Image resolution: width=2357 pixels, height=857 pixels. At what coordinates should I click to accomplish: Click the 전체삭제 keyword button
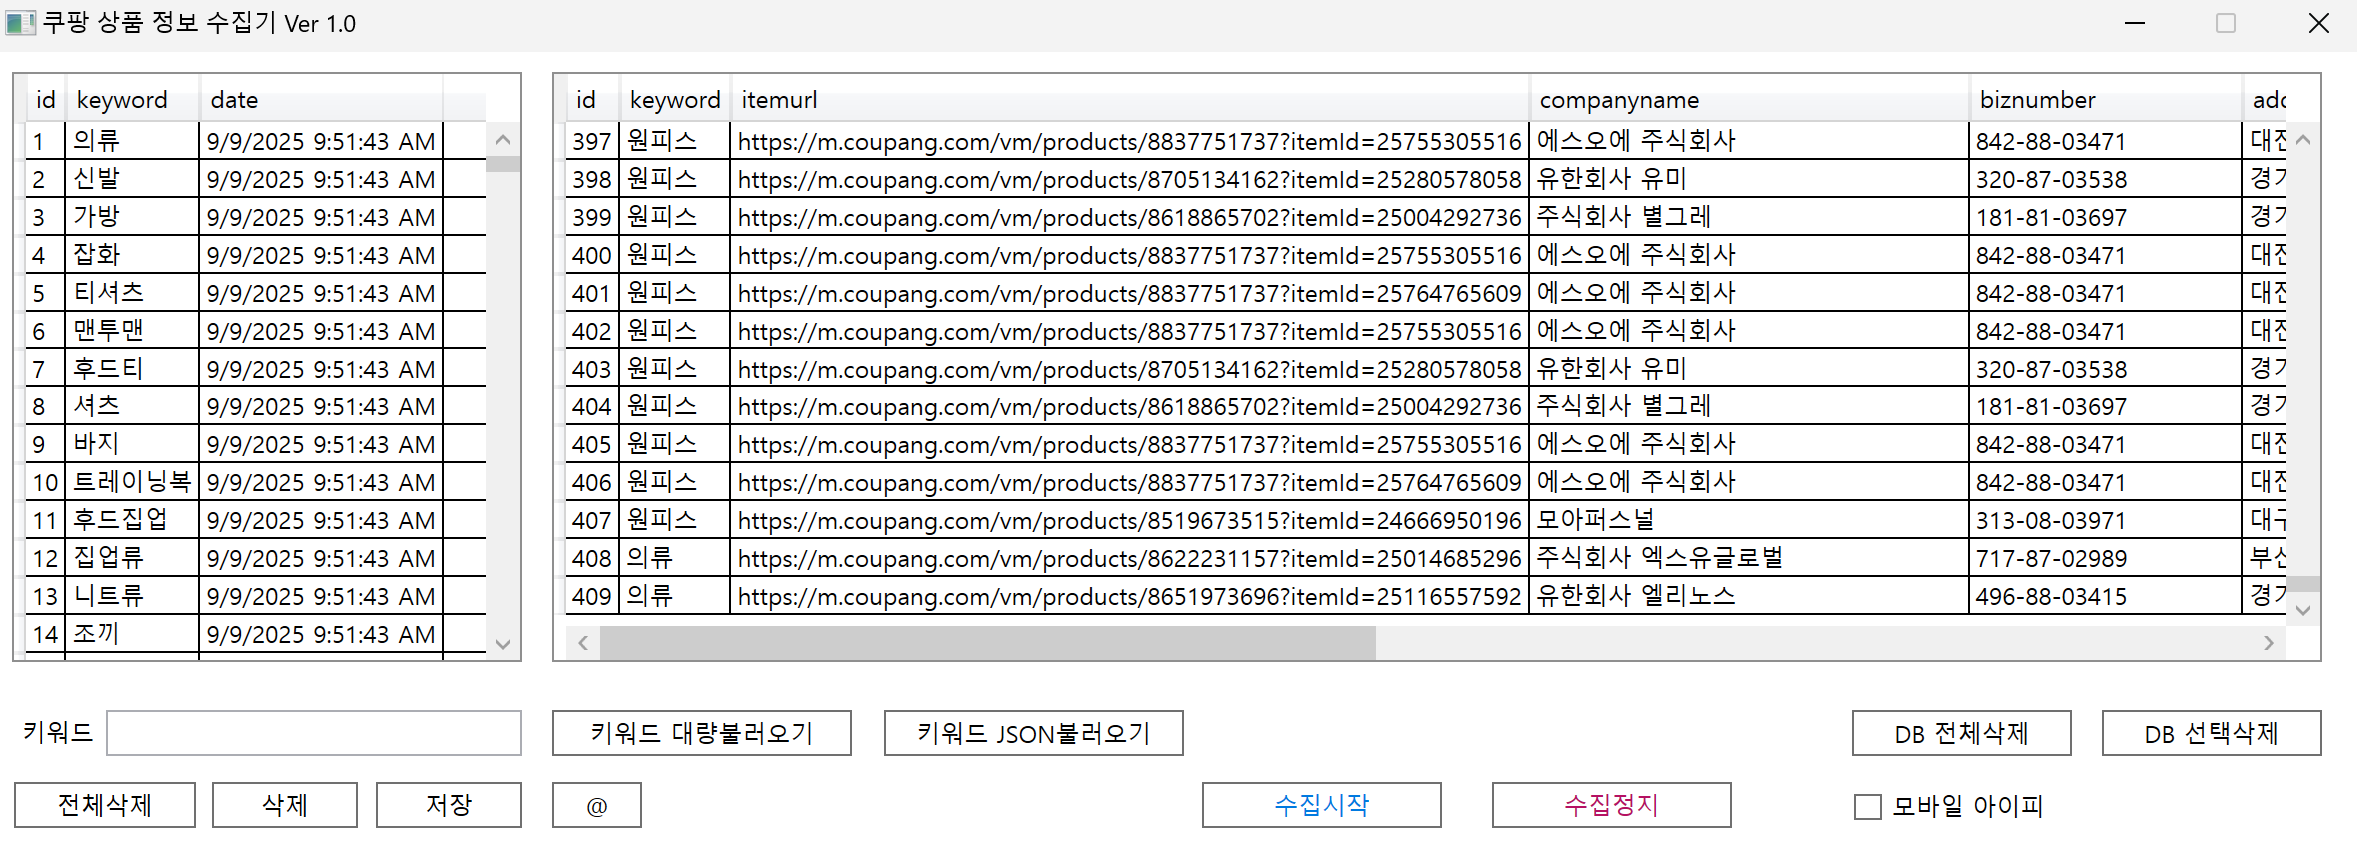105,805
